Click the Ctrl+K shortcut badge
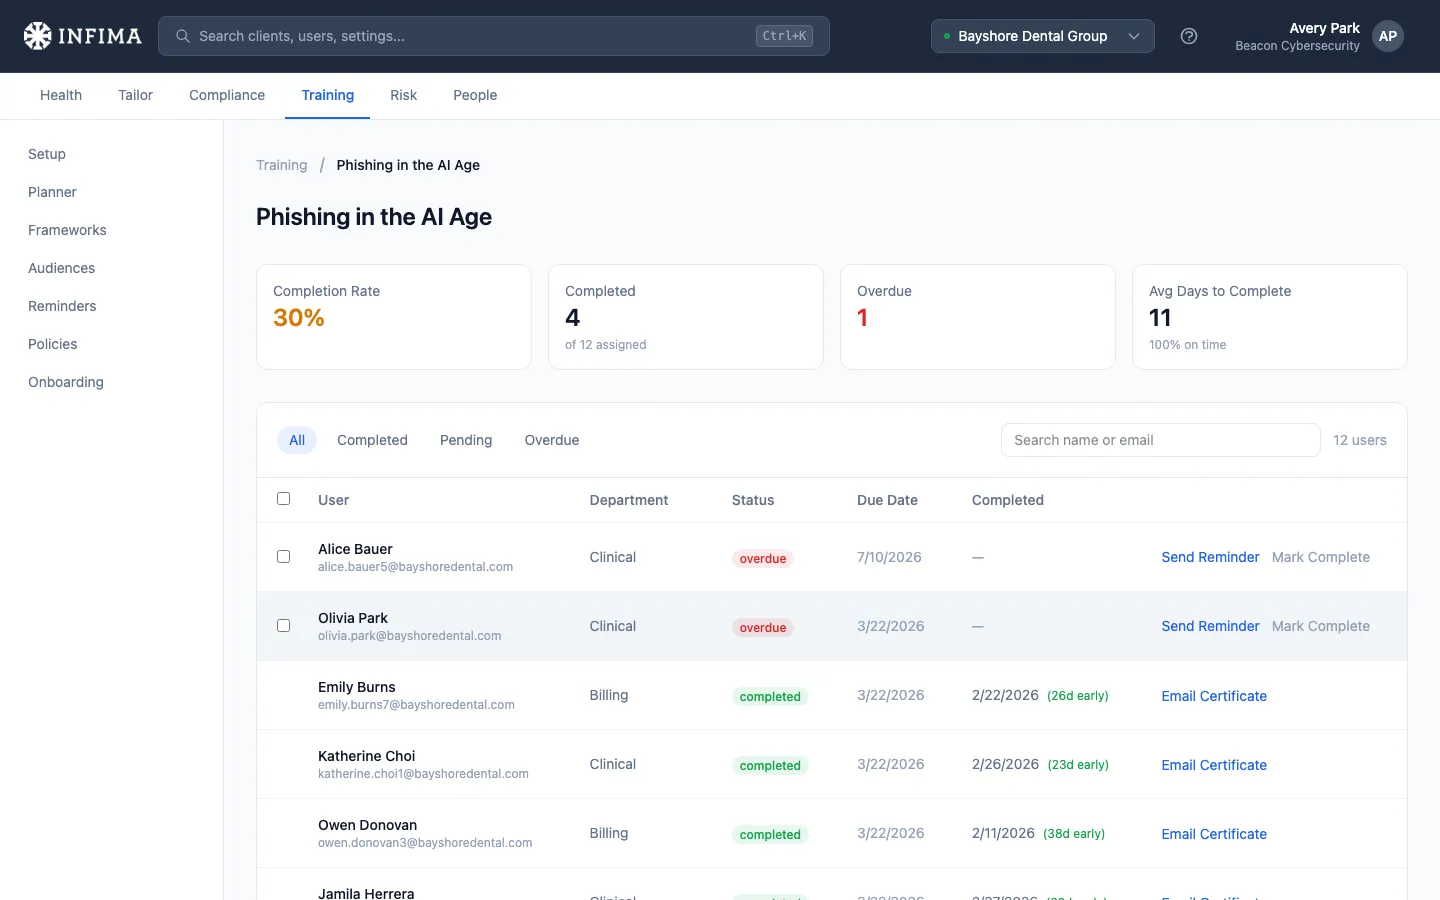Screen dimensions: 1440x900 (784, 36)
